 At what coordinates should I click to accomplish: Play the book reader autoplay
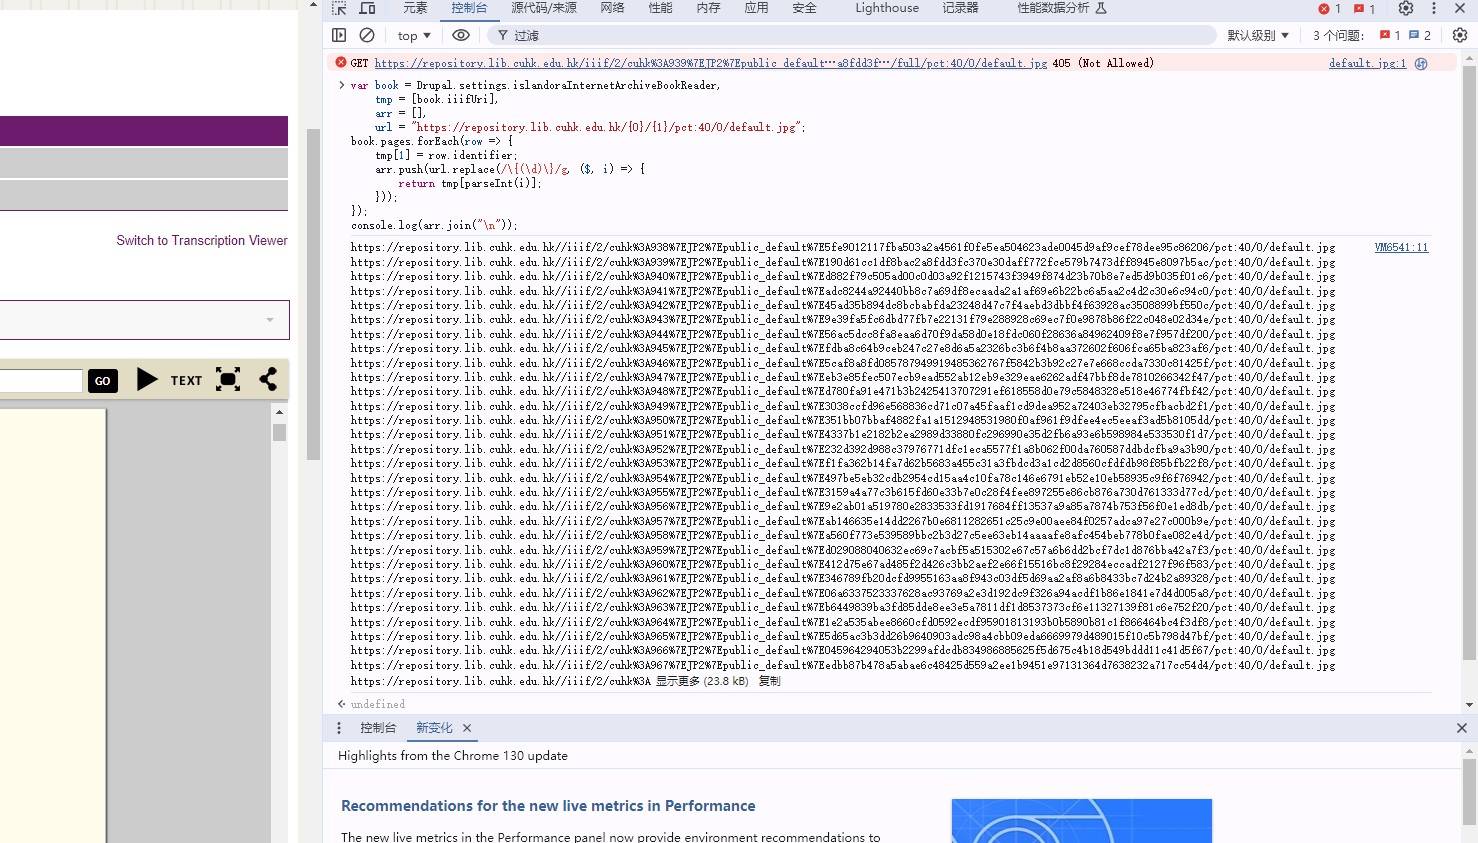coord(147,379)
